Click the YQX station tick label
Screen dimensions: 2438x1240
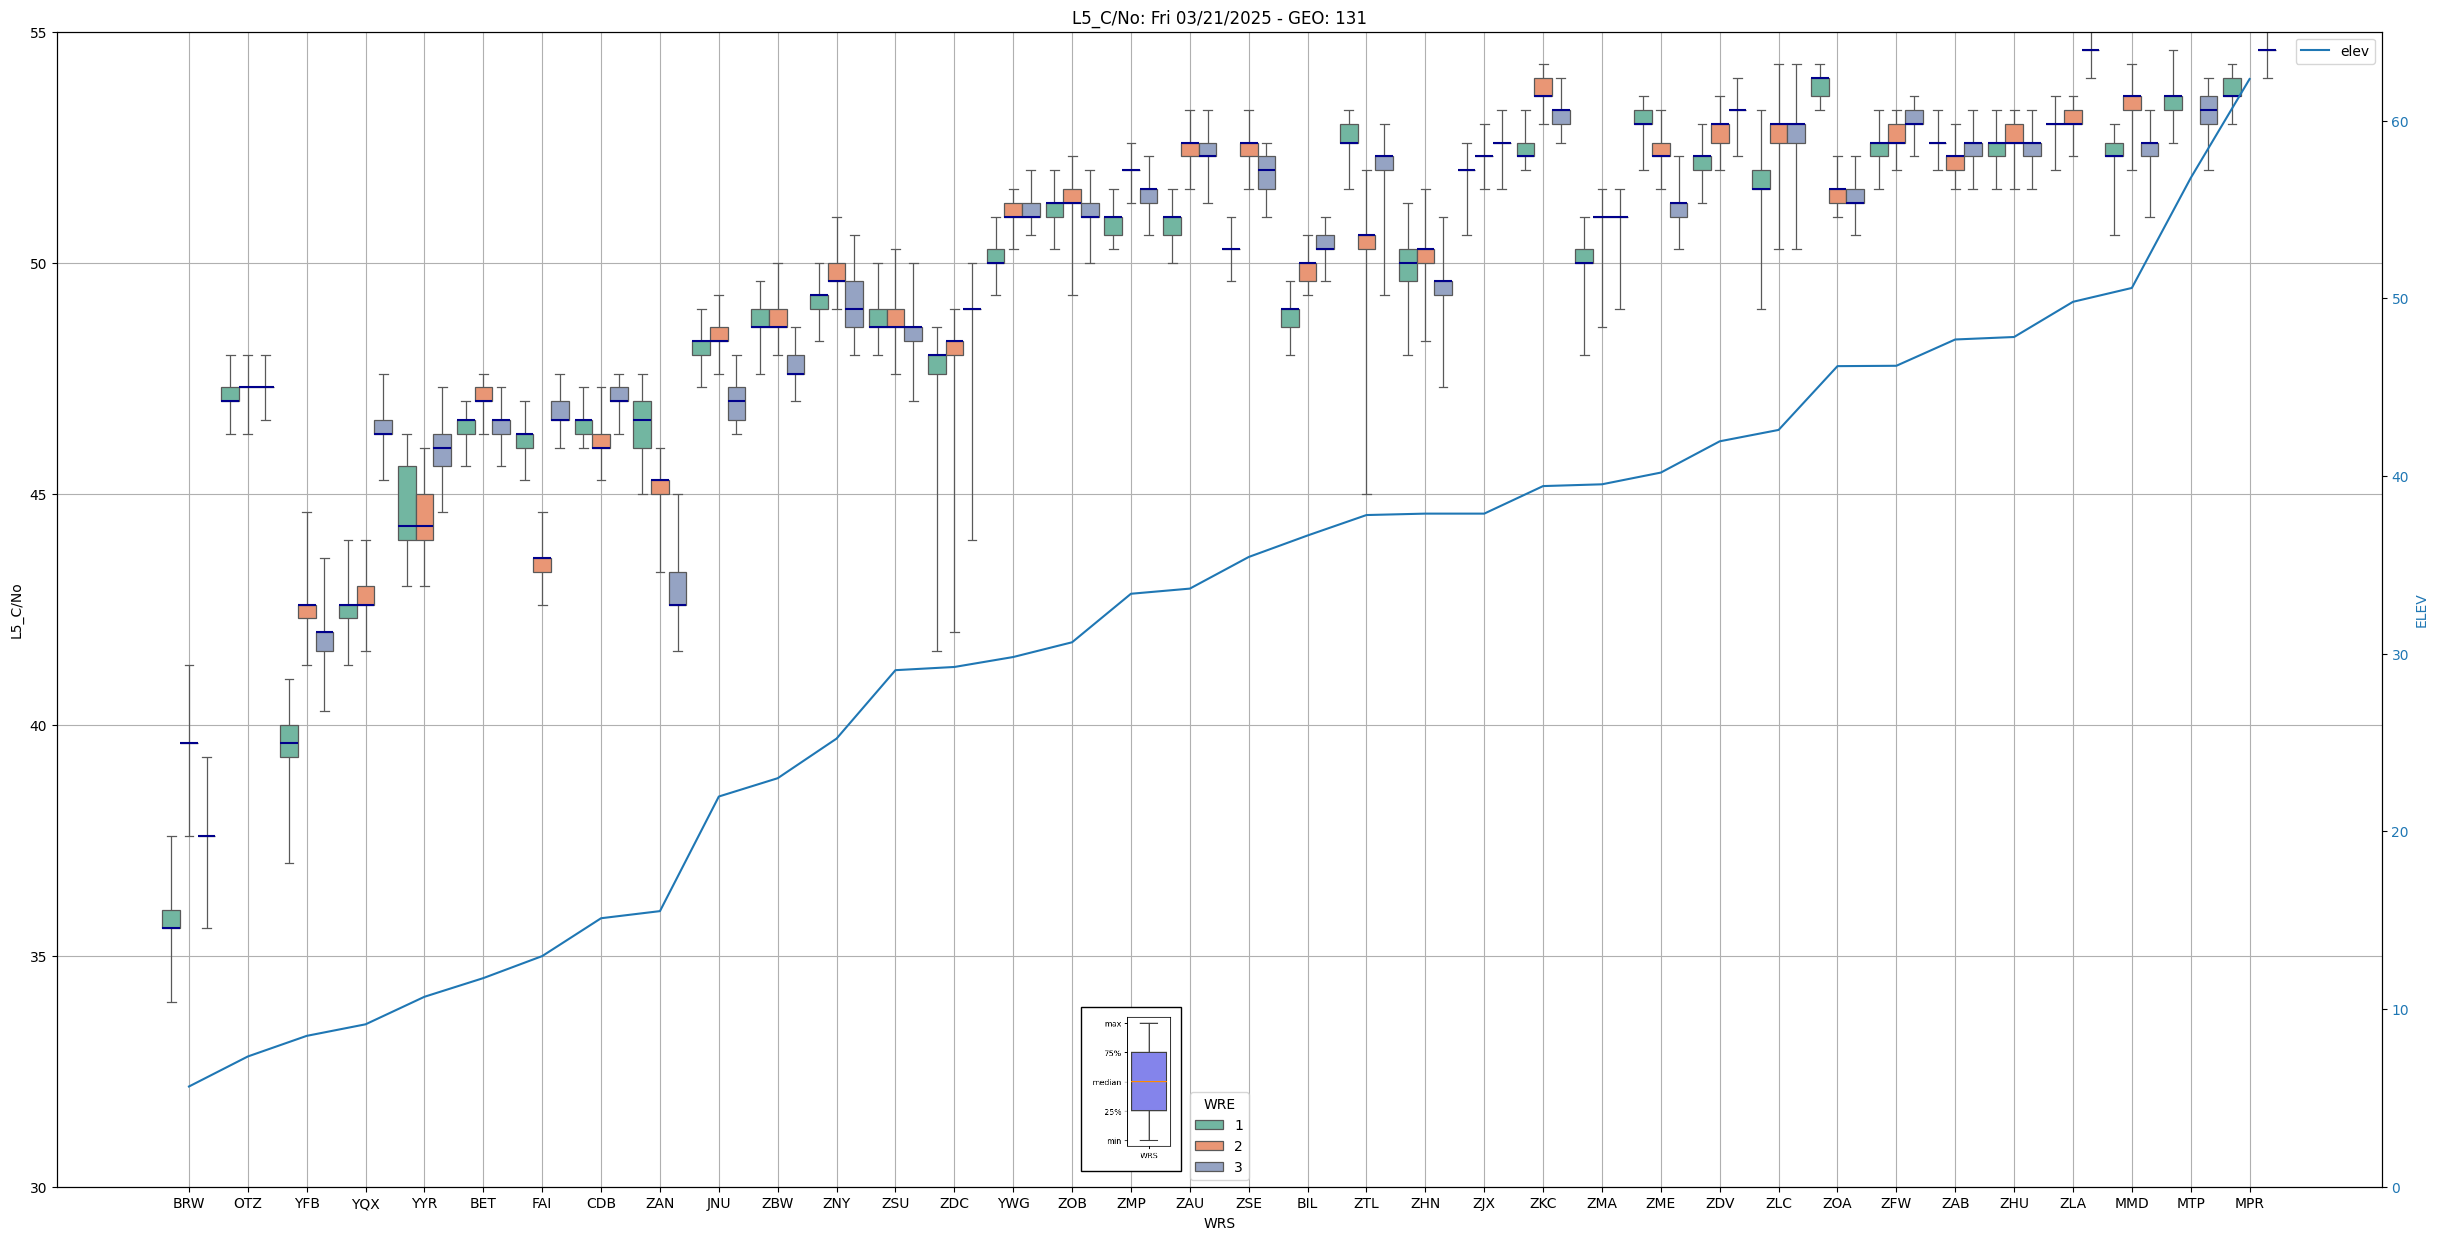(x=365, y=1205)
